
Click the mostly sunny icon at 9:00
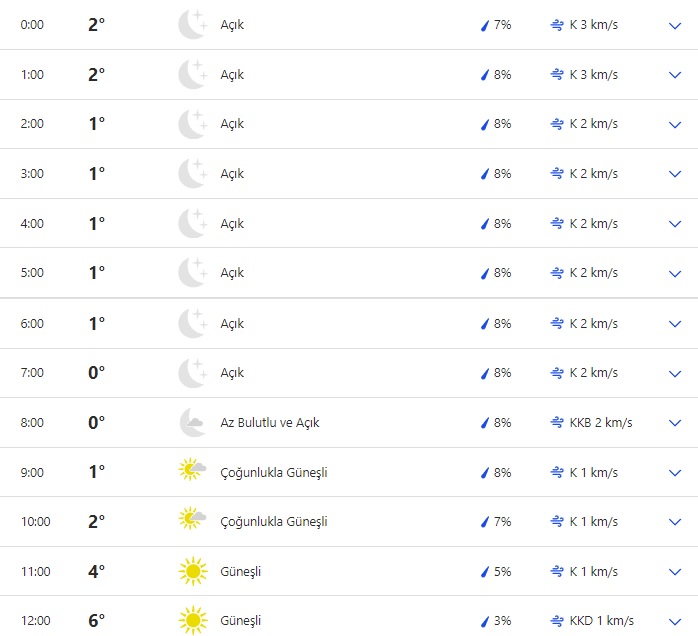tap(191, 471)
